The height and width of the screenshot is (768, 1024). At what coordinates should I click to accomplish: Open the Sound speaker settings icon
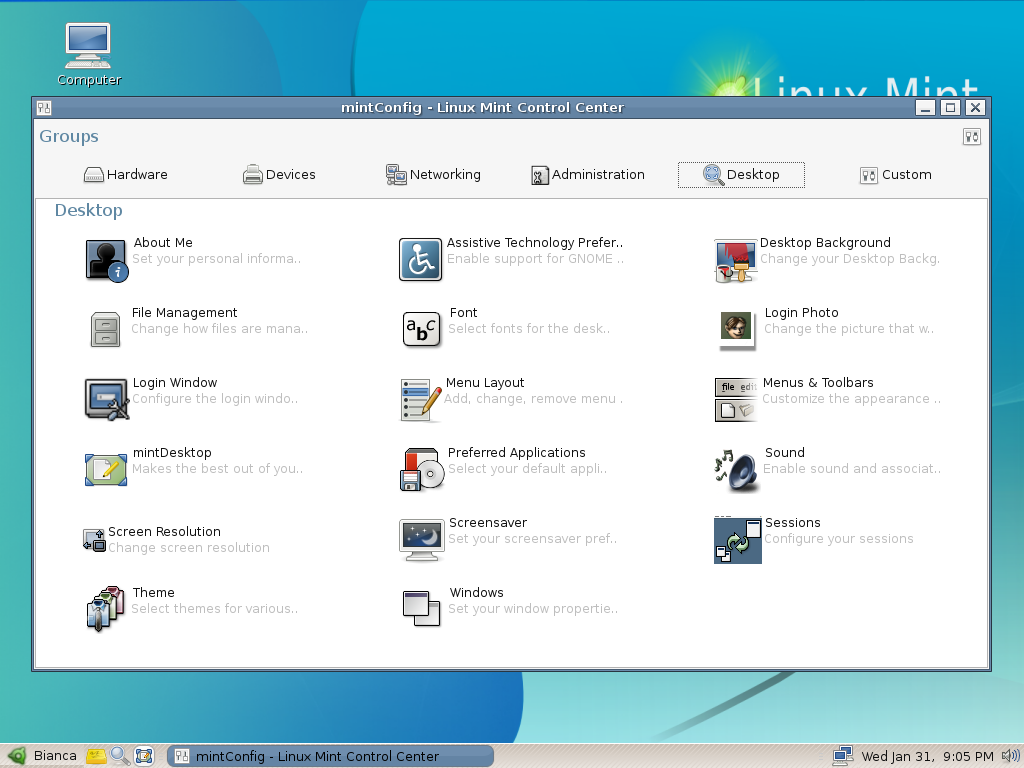click(737, 470)
